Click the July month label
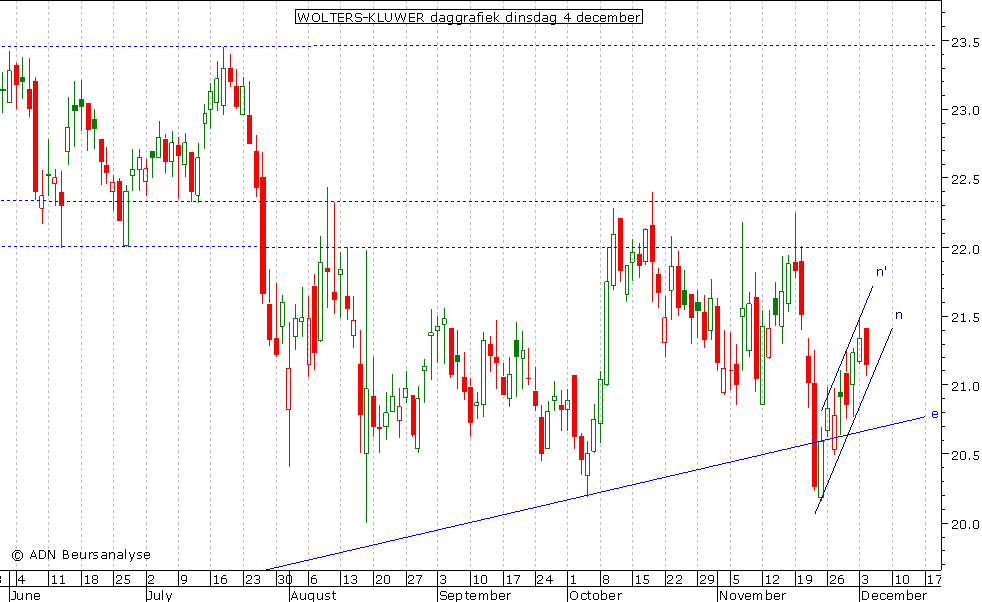This screenshot has width=982, height=602. 160,595
